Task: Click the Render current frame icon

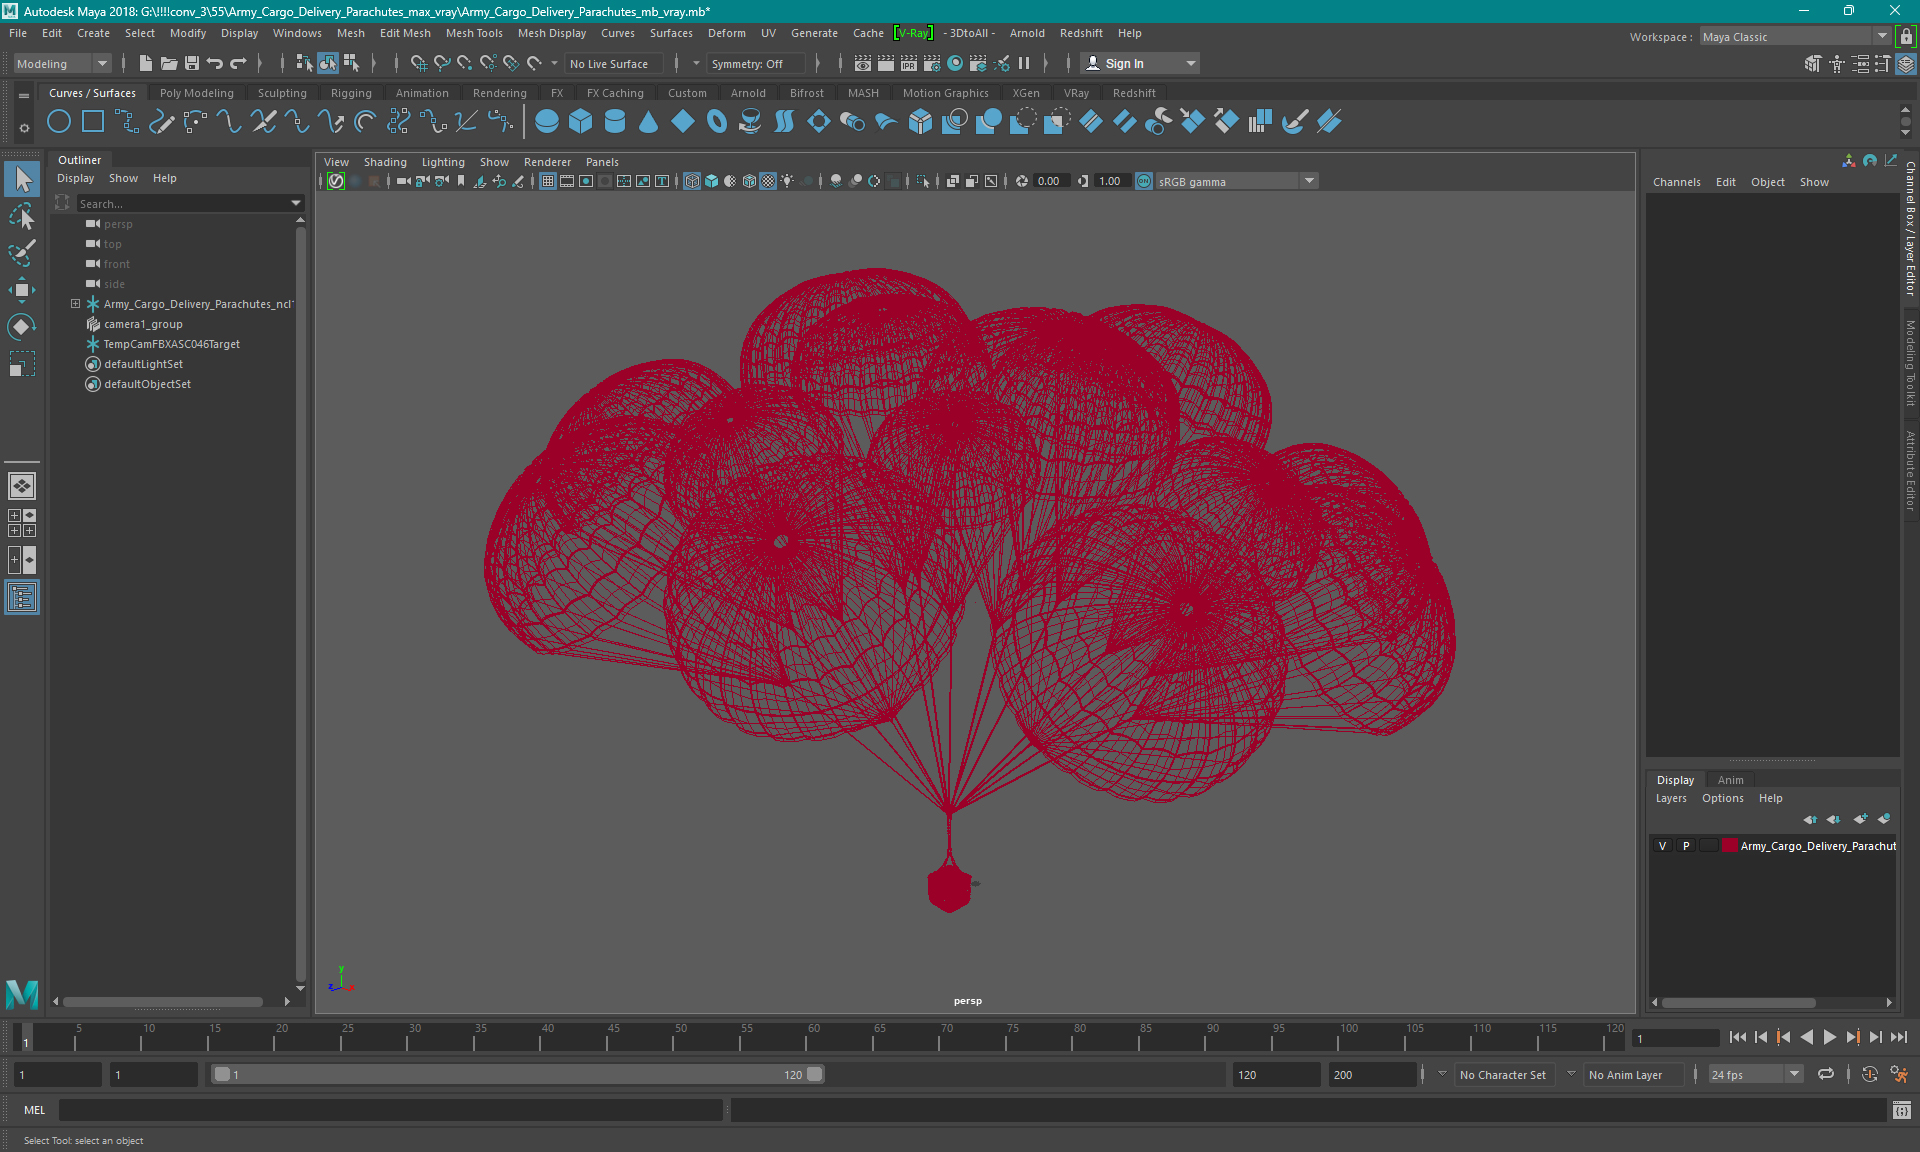Action: point(886,63)
